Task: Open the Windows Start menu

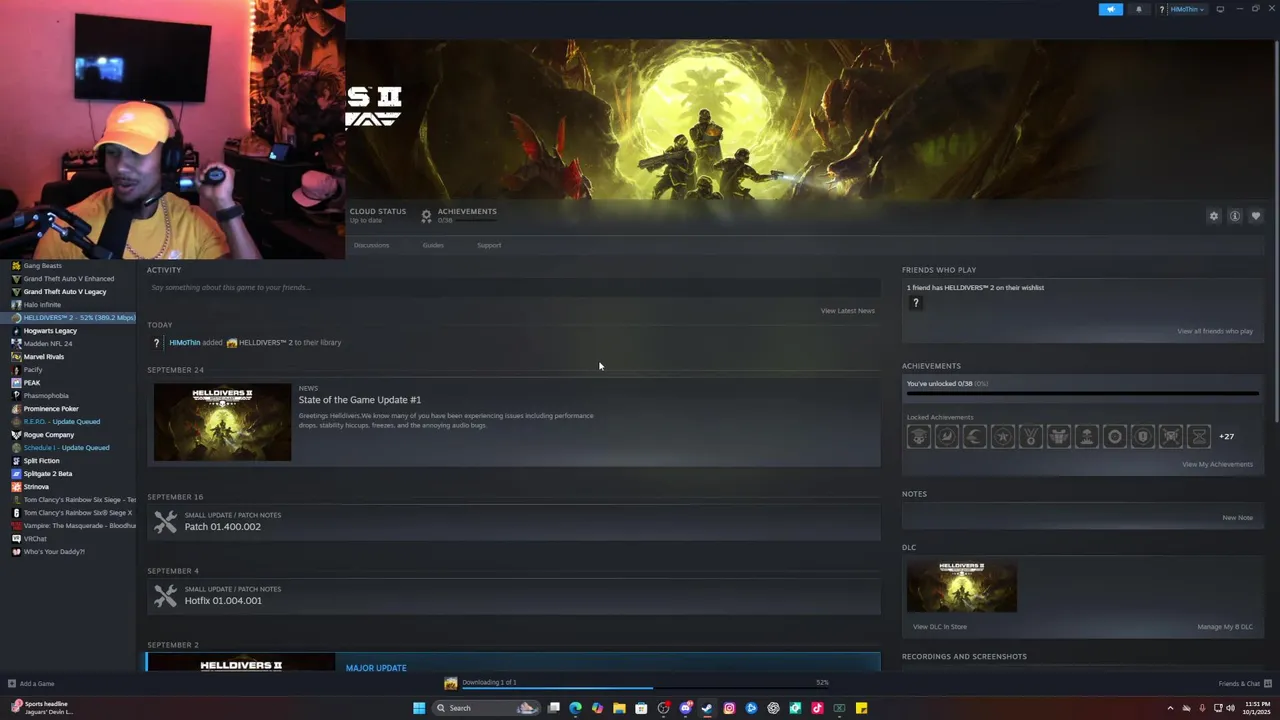Action: click(x=419, y=708)
